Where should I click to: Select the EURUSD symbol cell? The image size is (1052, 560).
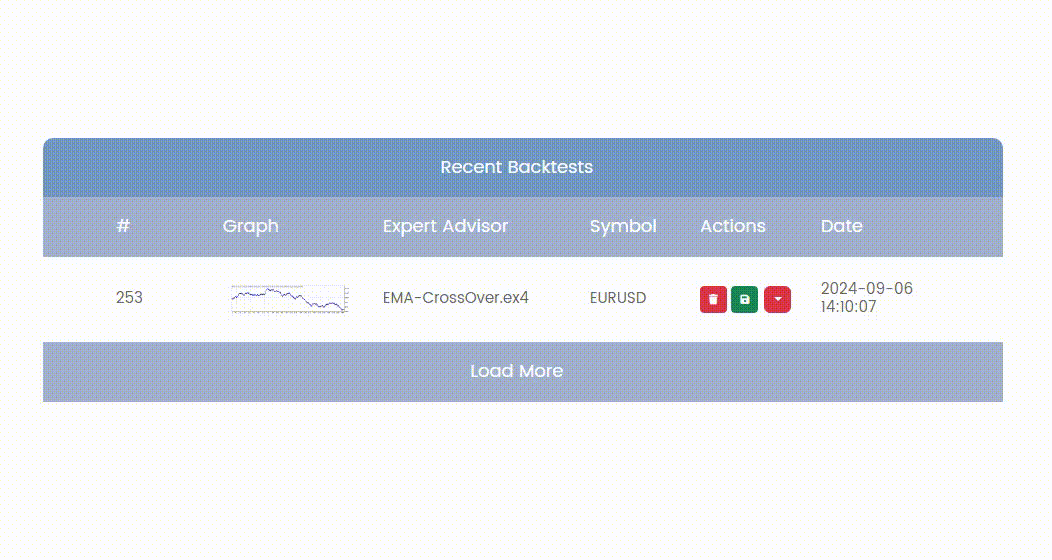click(618, 297)
